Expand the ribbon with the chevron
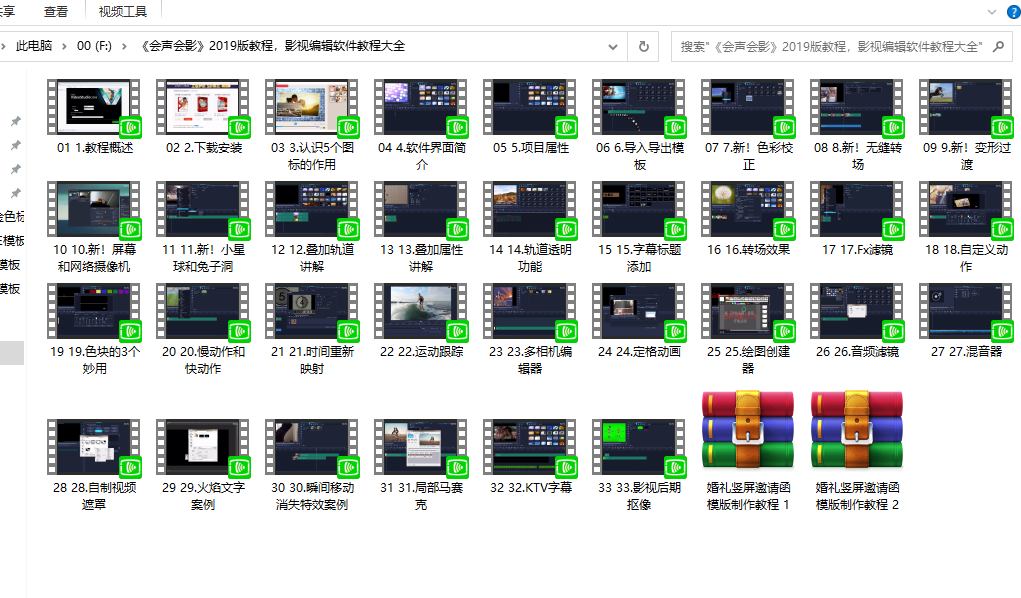The width and height of the screenshot is (1021, 598). [x=992, y=12]
